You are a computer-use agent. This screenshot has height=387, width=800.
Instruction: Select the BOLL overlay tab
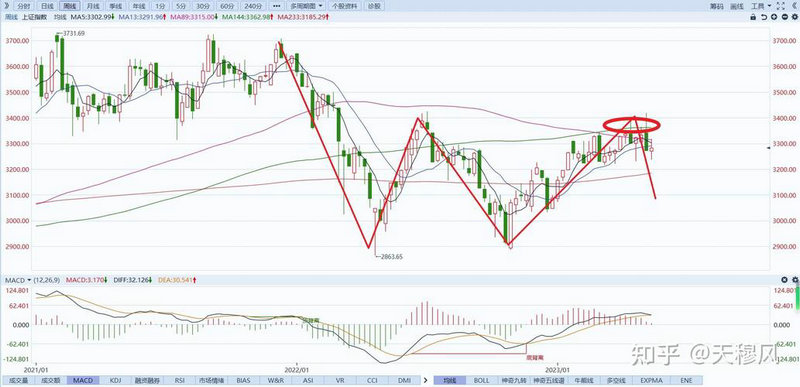pyautogui.click(x=481, y=380)
